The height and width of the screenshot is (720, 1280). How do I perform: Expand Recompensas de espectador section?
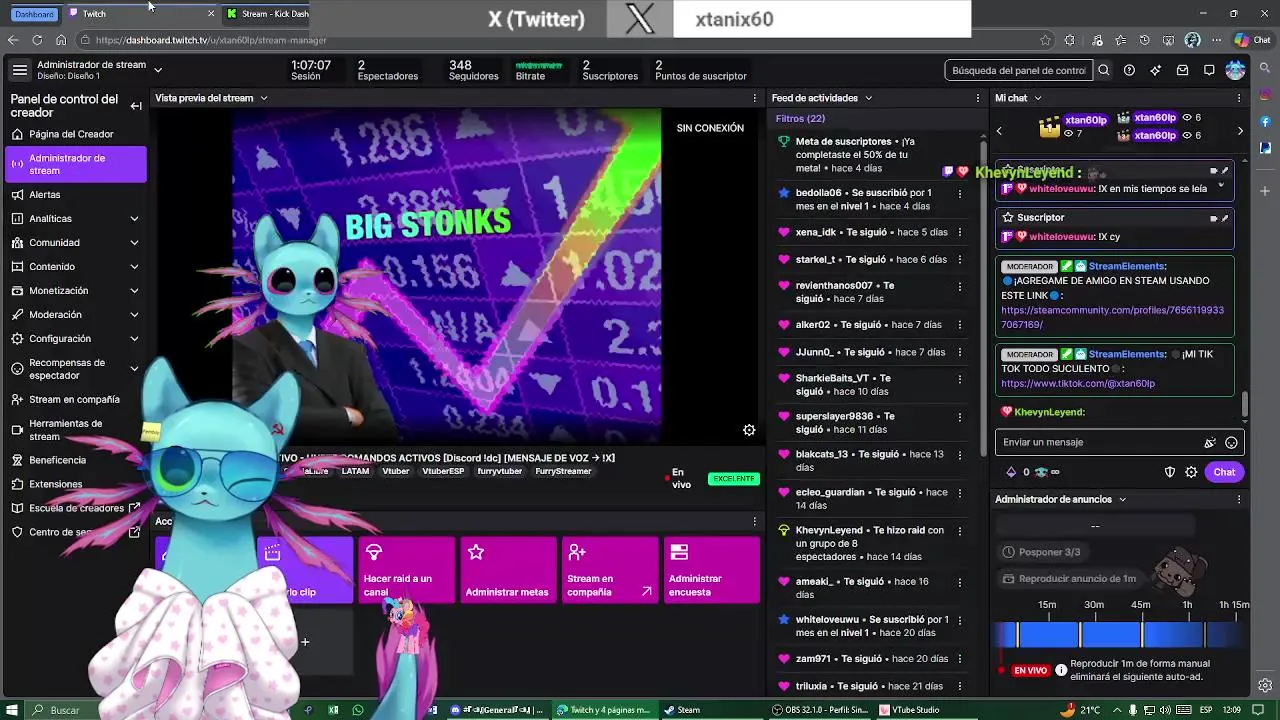[134, 369]
